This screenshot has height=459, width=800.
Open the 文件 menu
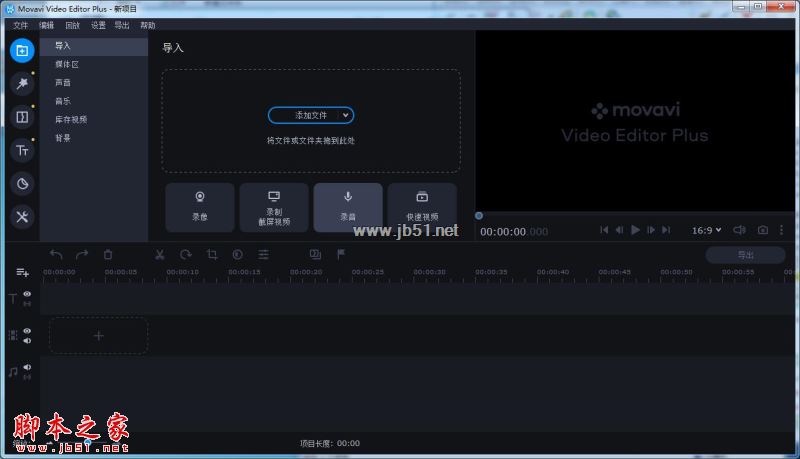(20, 25)
